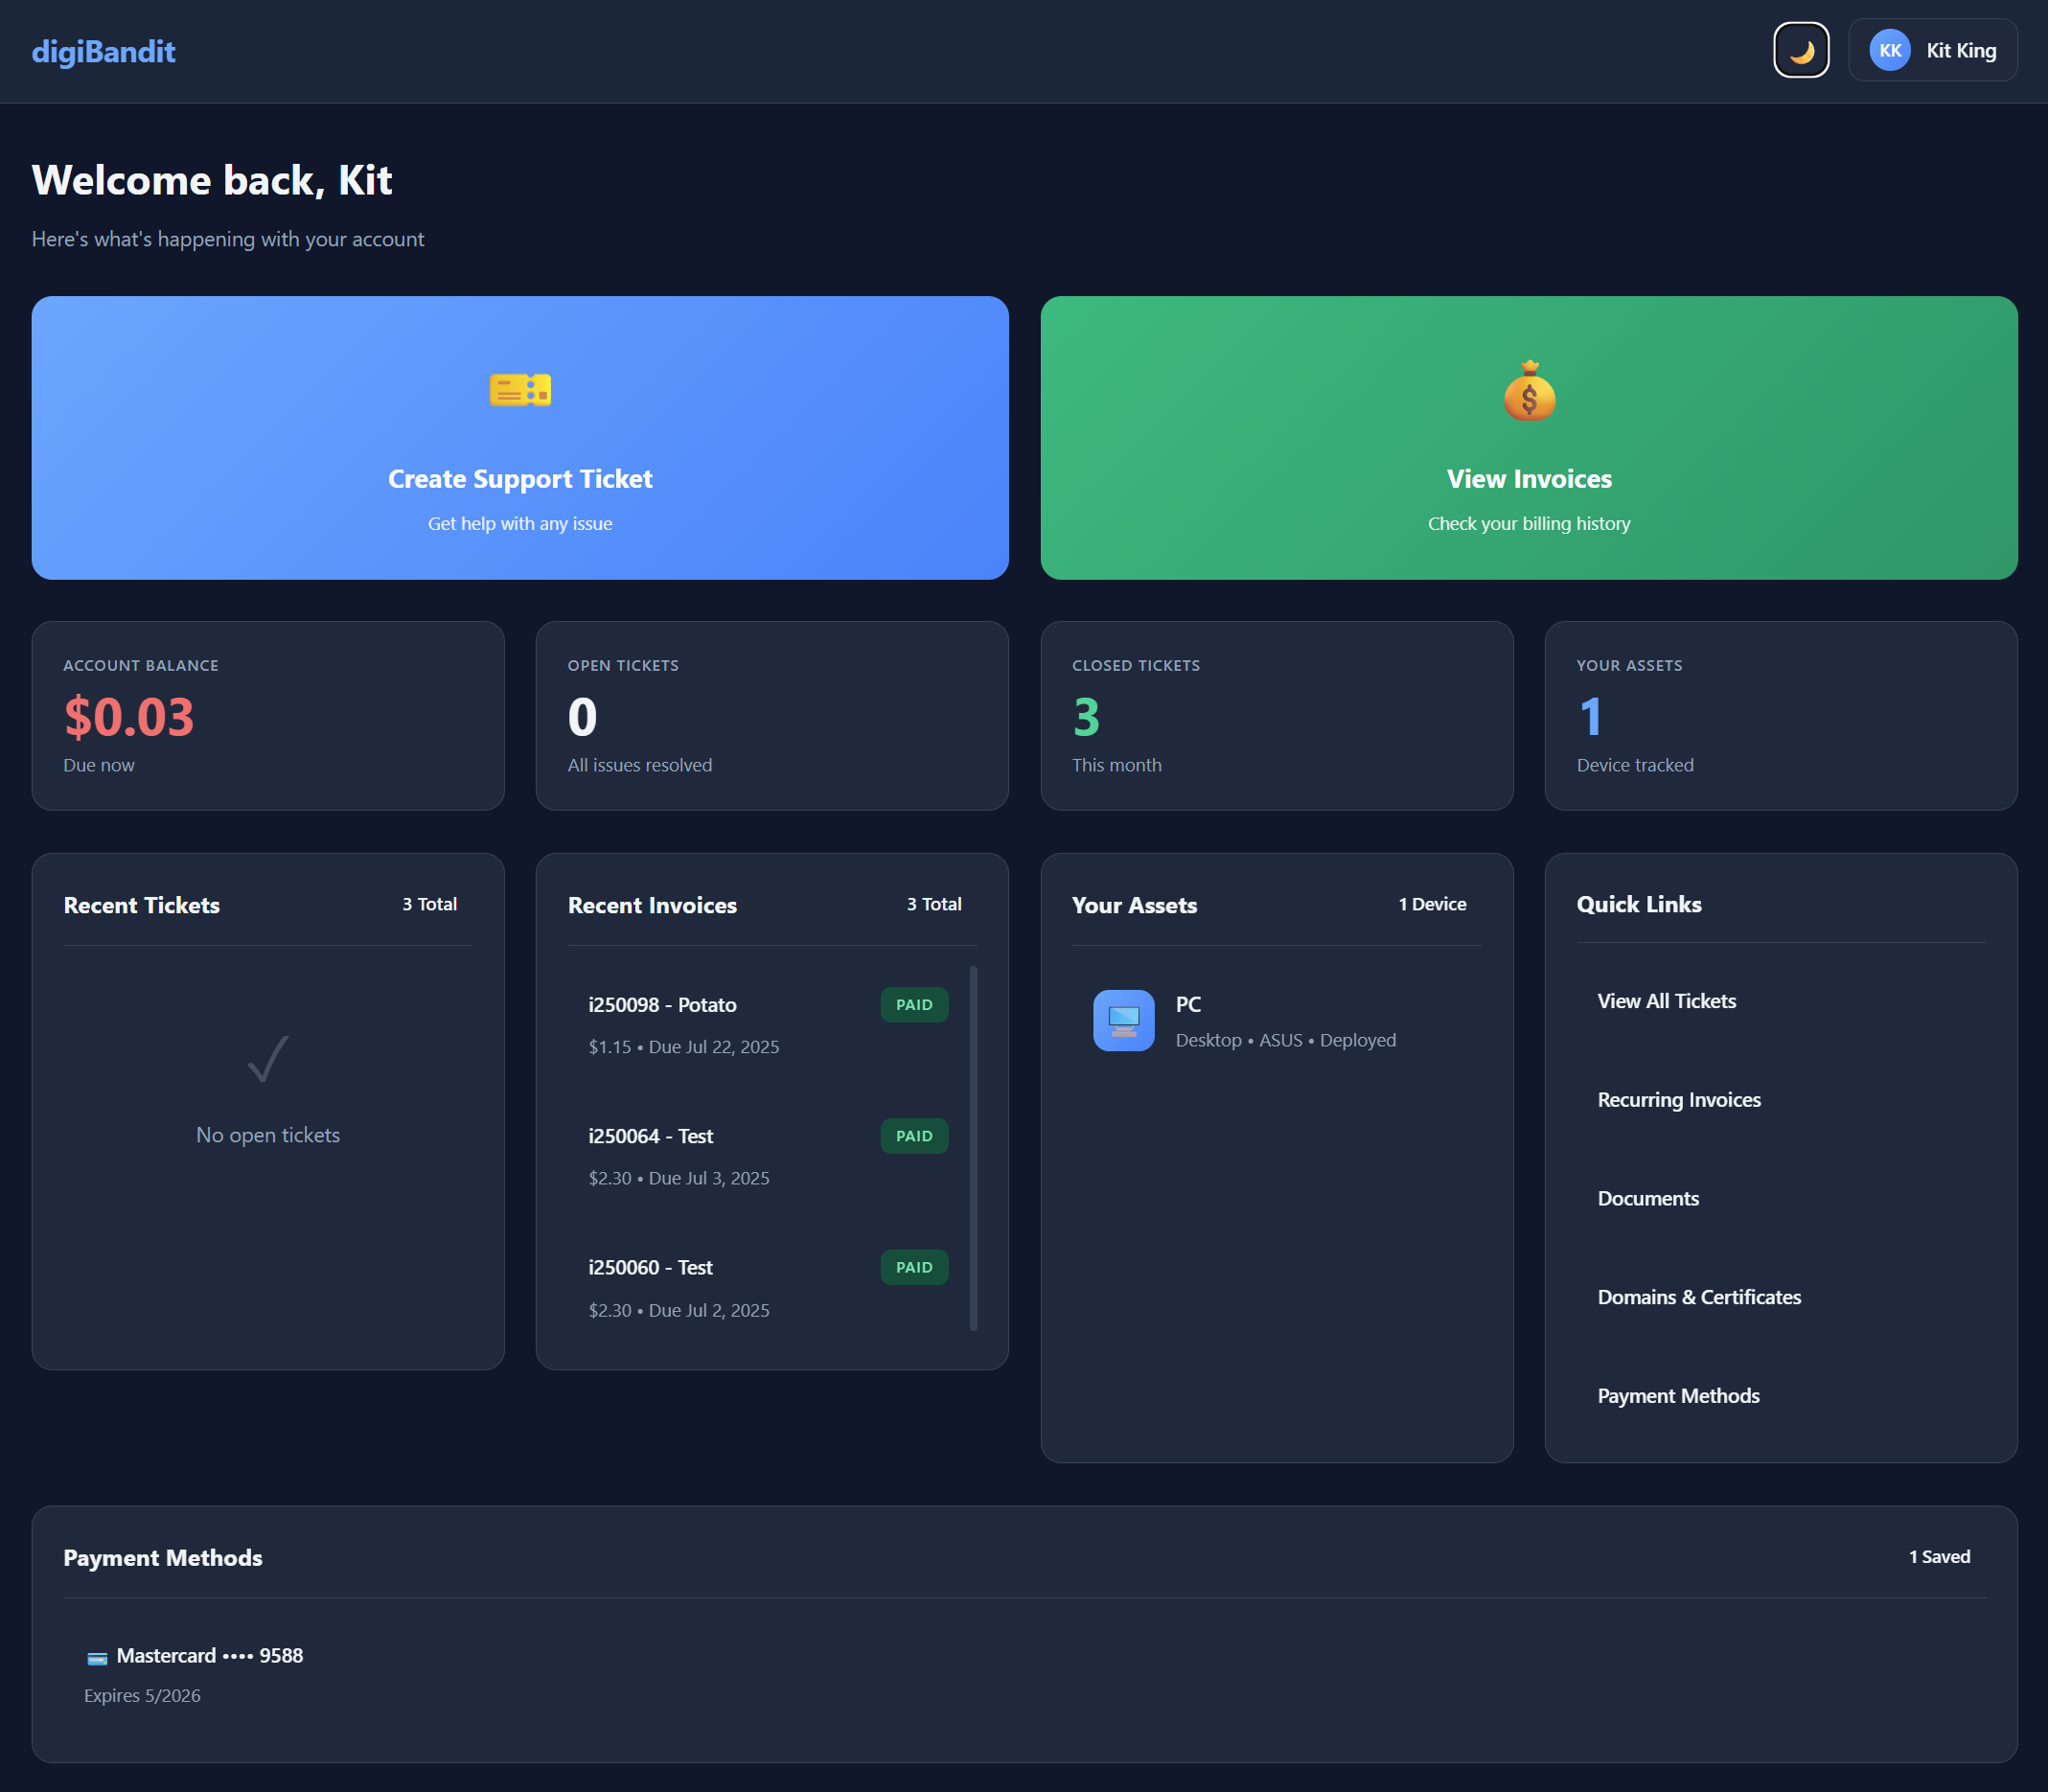Click the Mastercard credit card icon
Viewport: 2048px width, 1792px height.
click(x=97, y=1658)
